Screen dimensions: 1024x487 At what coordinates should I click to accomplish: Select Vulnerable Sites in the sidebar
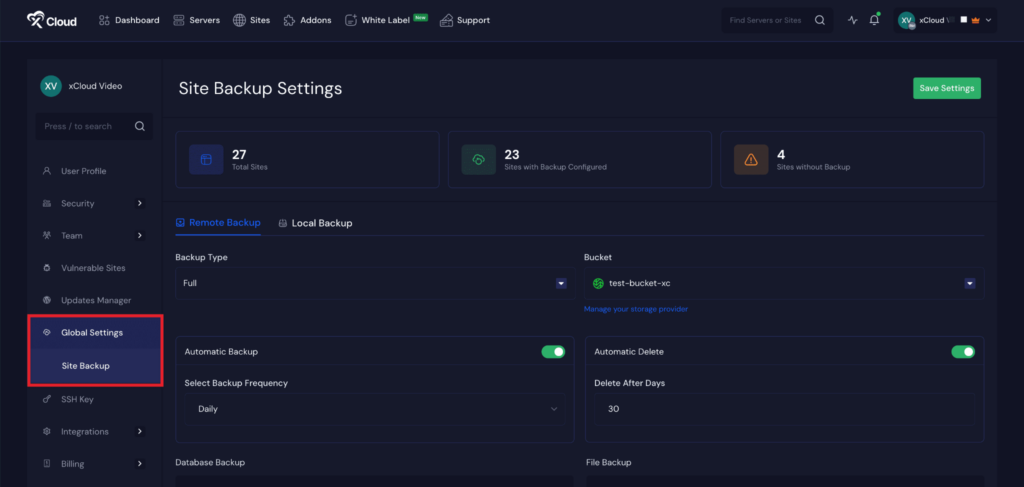click(x=96, y=268)
